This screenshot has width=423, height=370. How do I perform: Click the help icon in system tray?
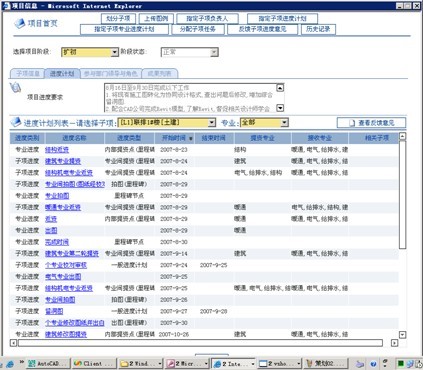[x=373, y=364]
